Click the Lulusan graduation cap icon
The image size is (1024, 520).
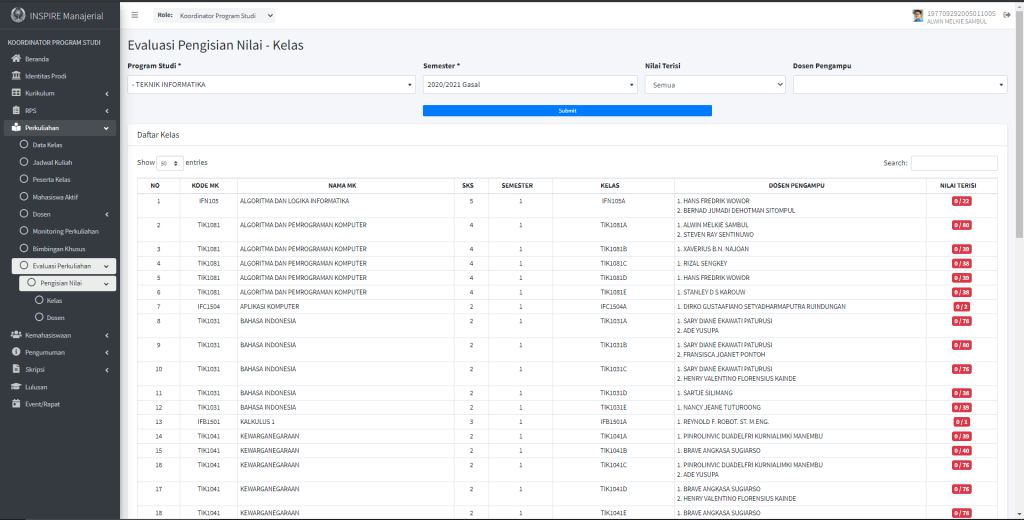(x=16, y=386)
